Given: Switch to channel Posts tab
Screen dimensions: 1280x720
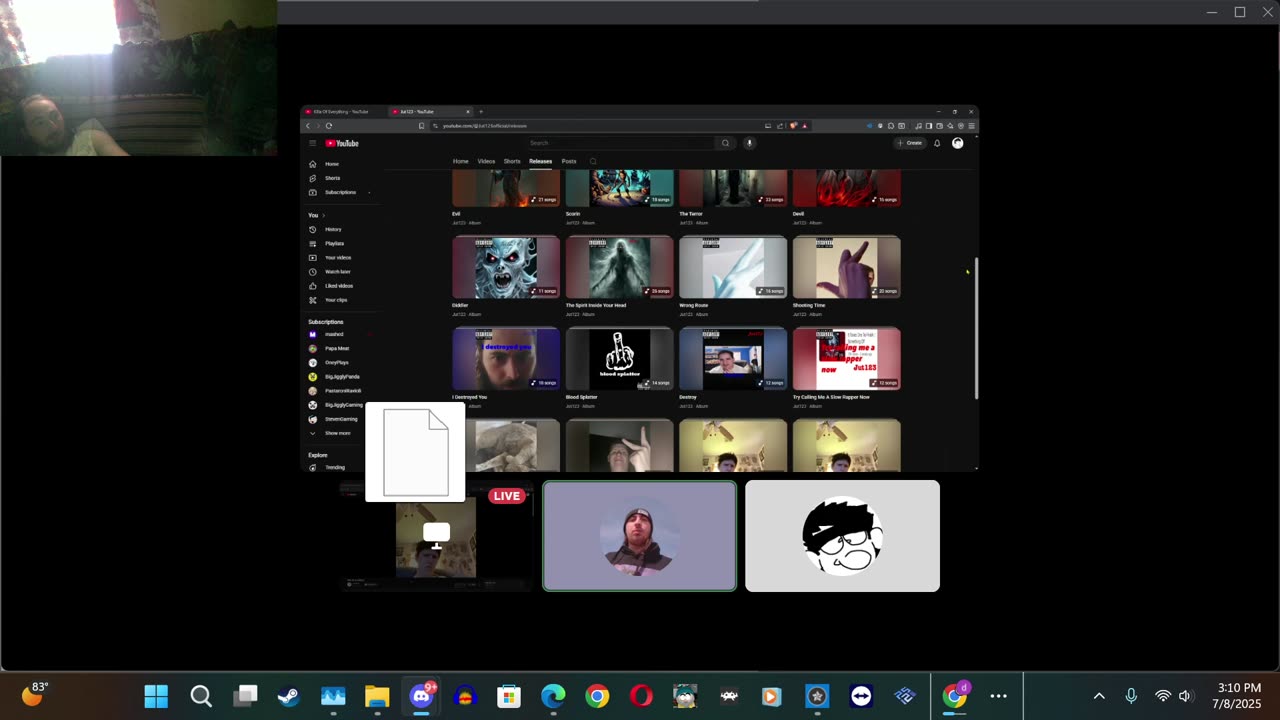Looking at the screenshot, I should [569, 161].
